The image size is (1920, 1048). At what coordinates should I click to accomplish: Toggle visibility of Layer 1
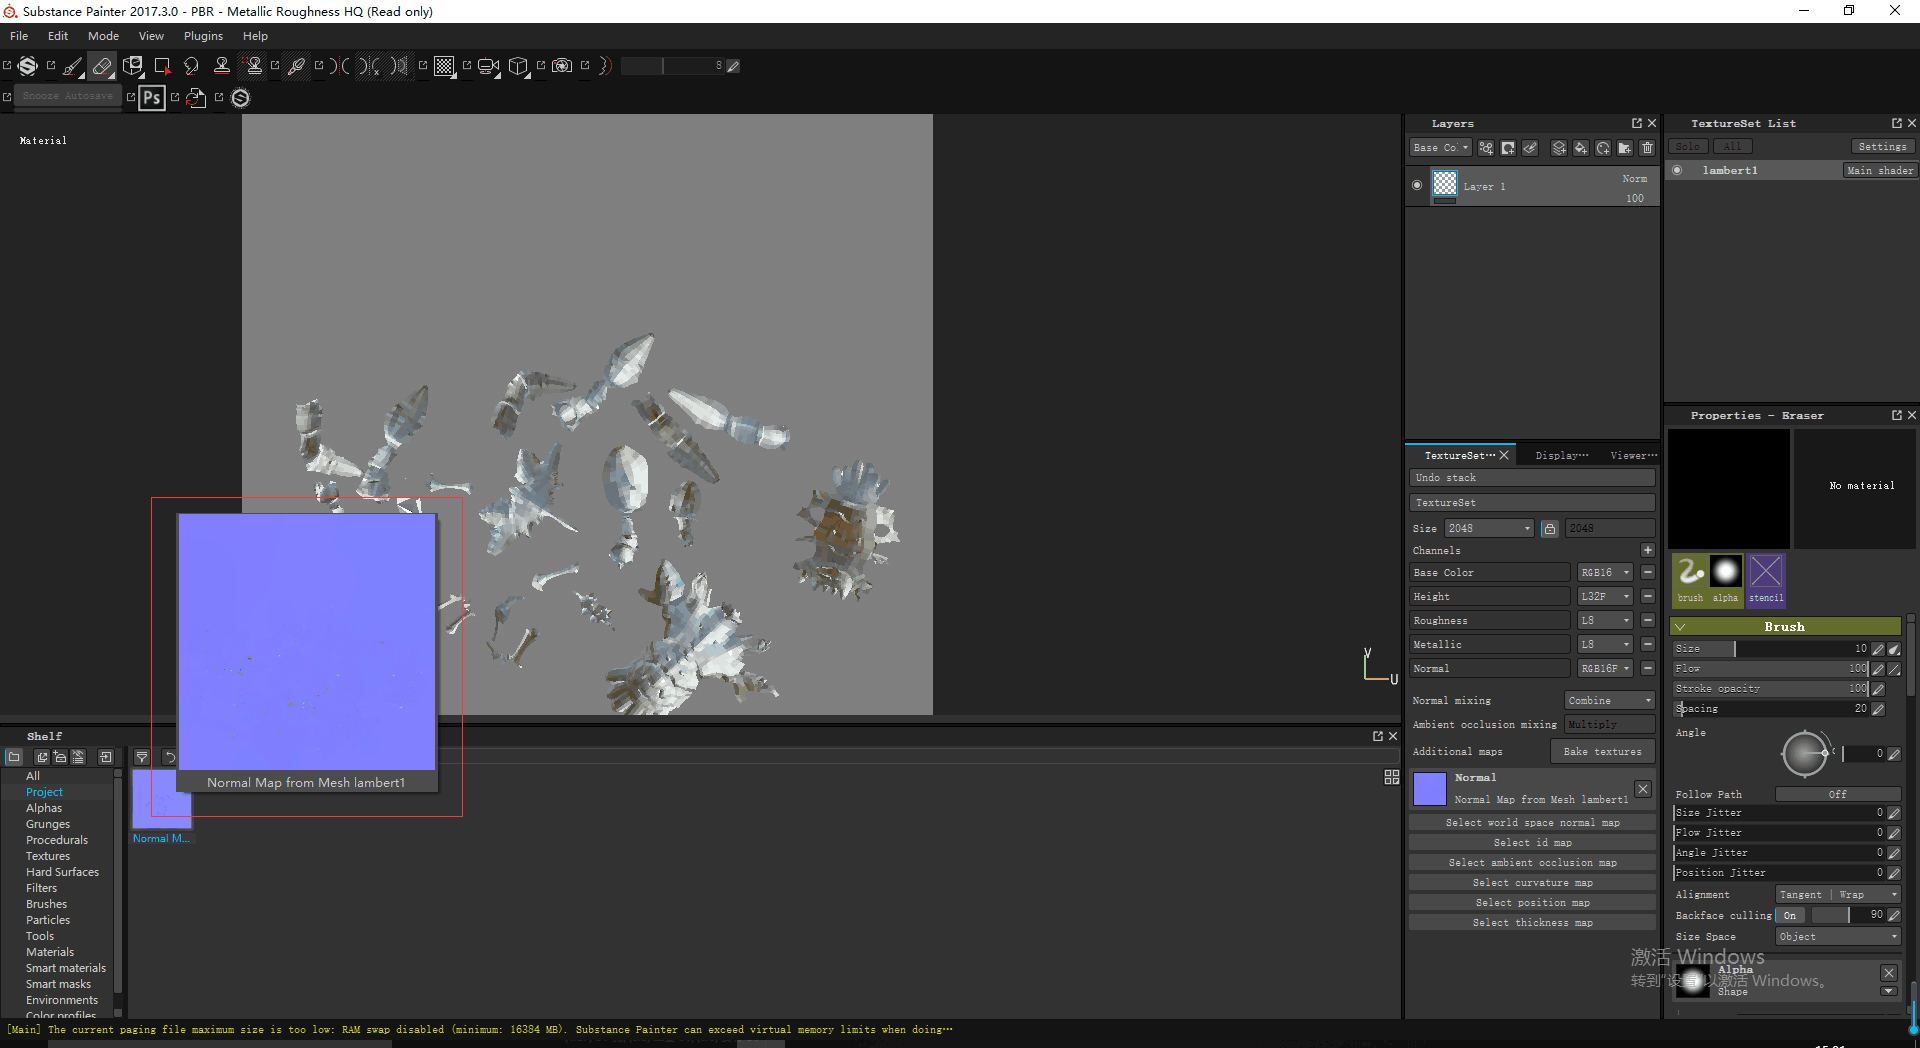[x=1417, y=185]
